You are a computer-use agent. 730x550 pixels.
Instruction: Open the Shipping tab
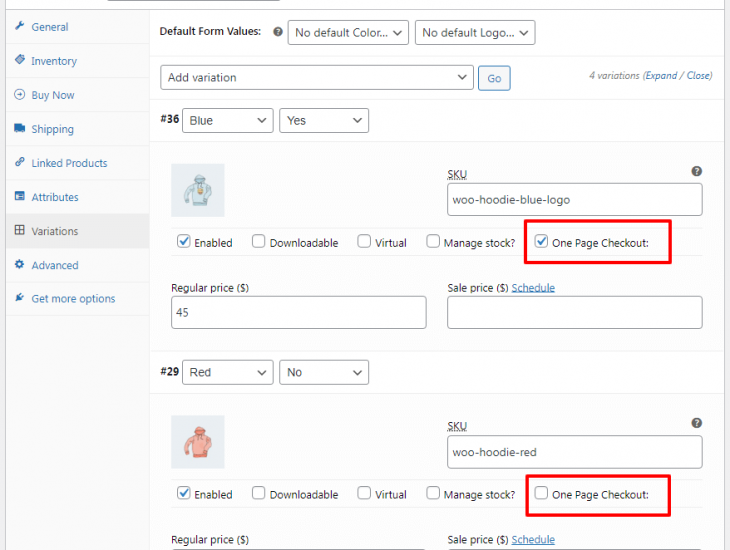pos(78,129)
